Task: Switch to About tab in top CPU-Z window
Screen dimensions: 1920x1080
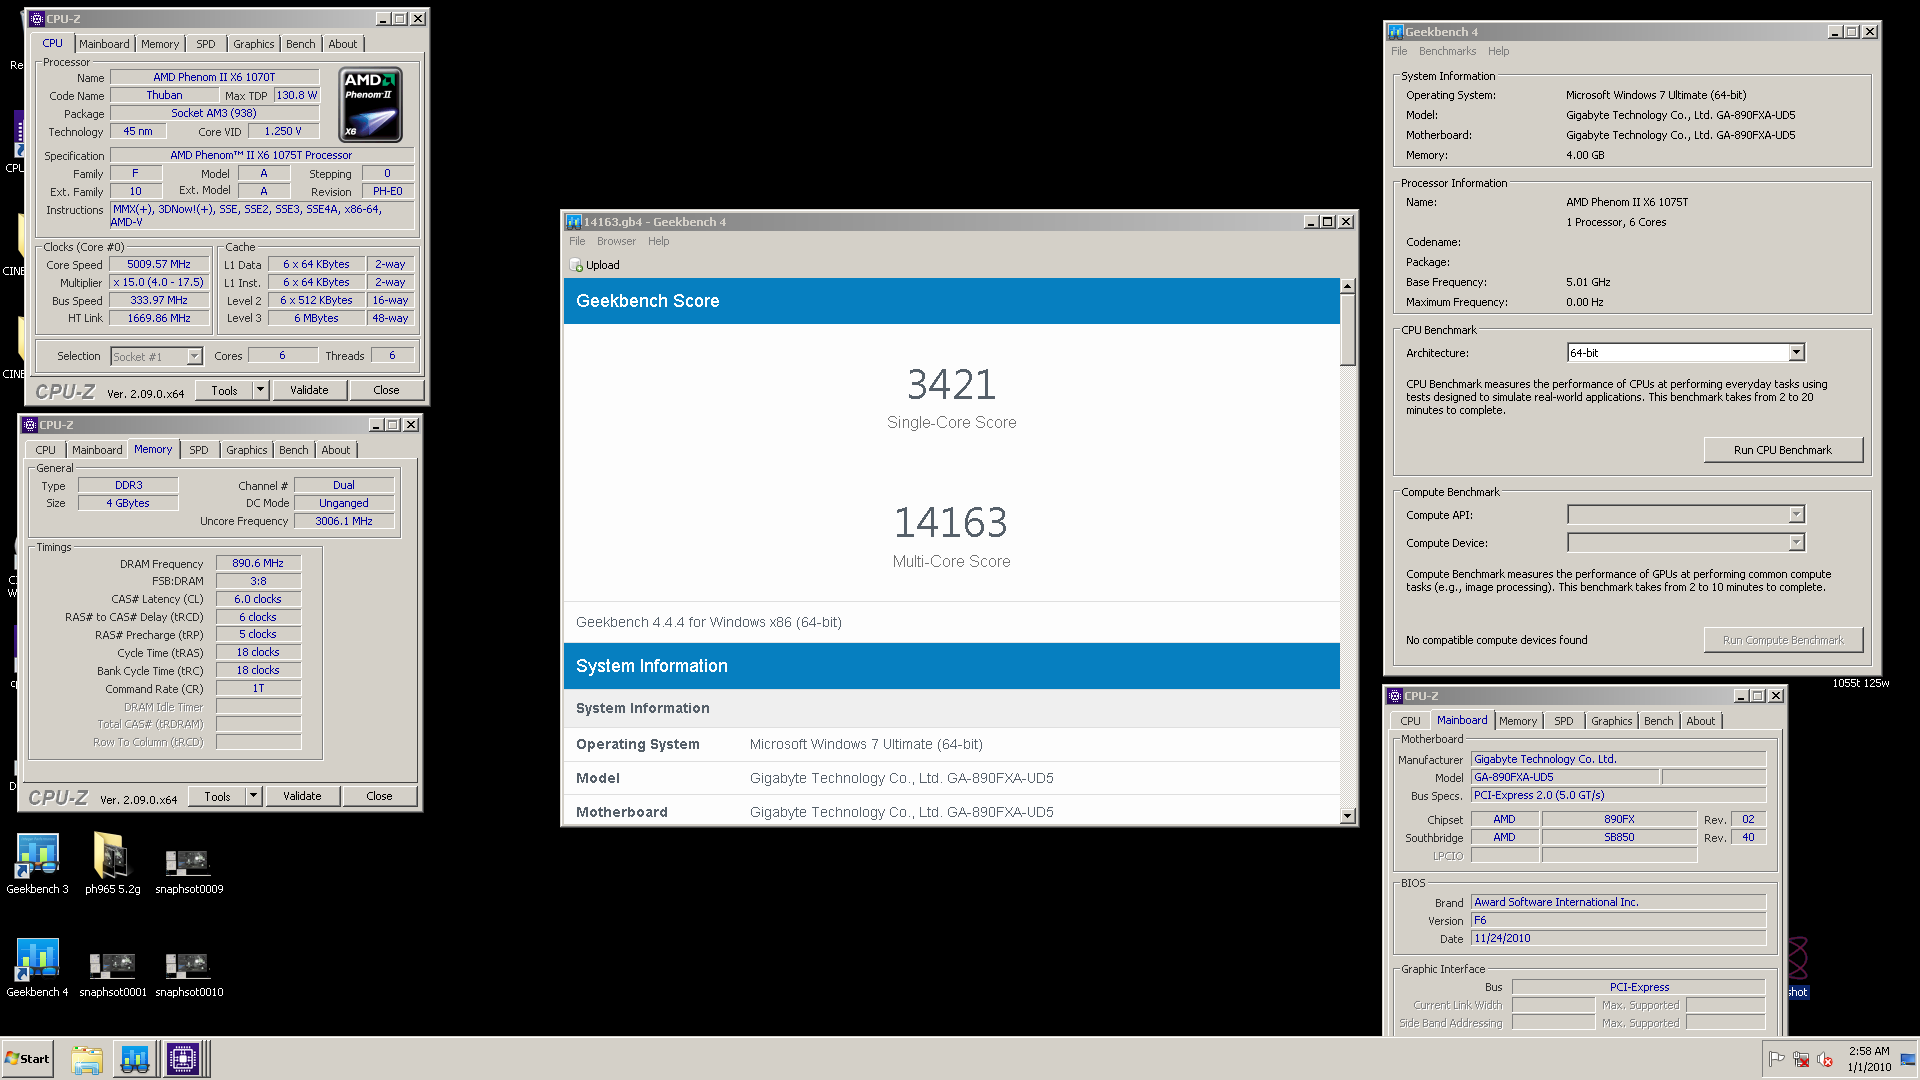Action: pyautogui.click(x=342, y=44)
